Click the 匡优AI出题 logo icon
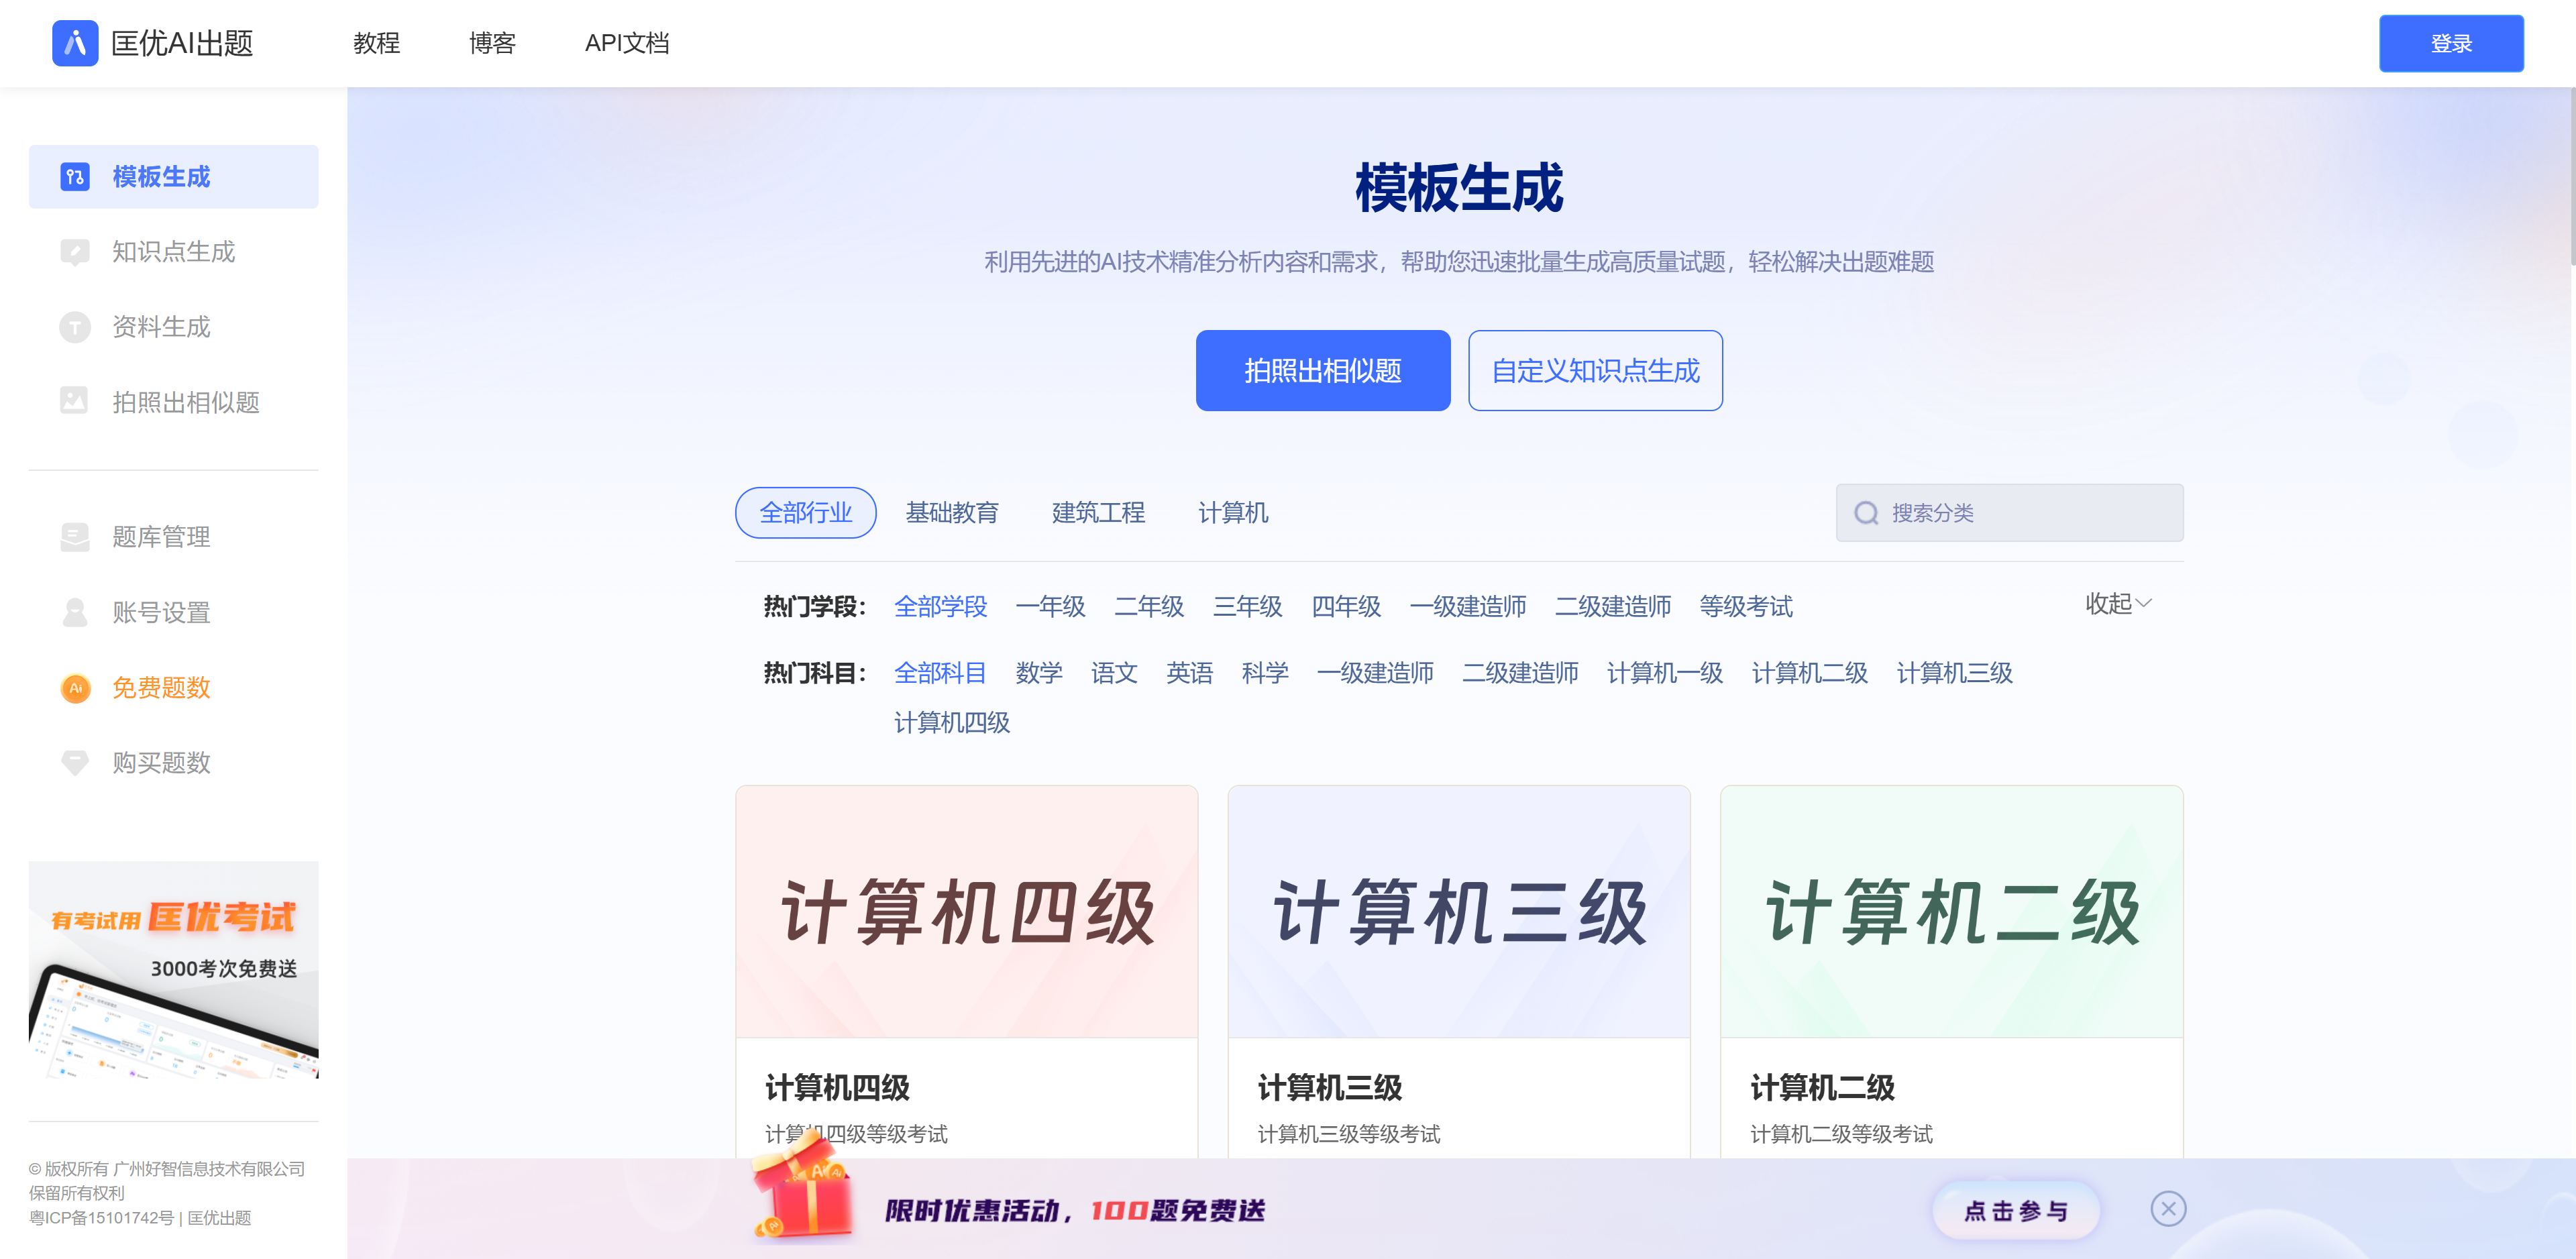Screen dimensions: 2576x1259 (x=75, y=43)
